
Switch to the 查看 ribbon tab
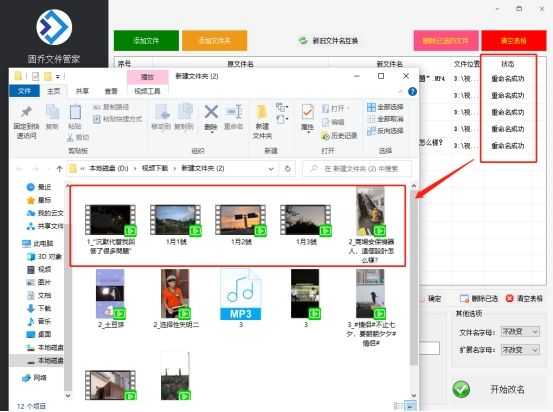(x=111, y=91)
